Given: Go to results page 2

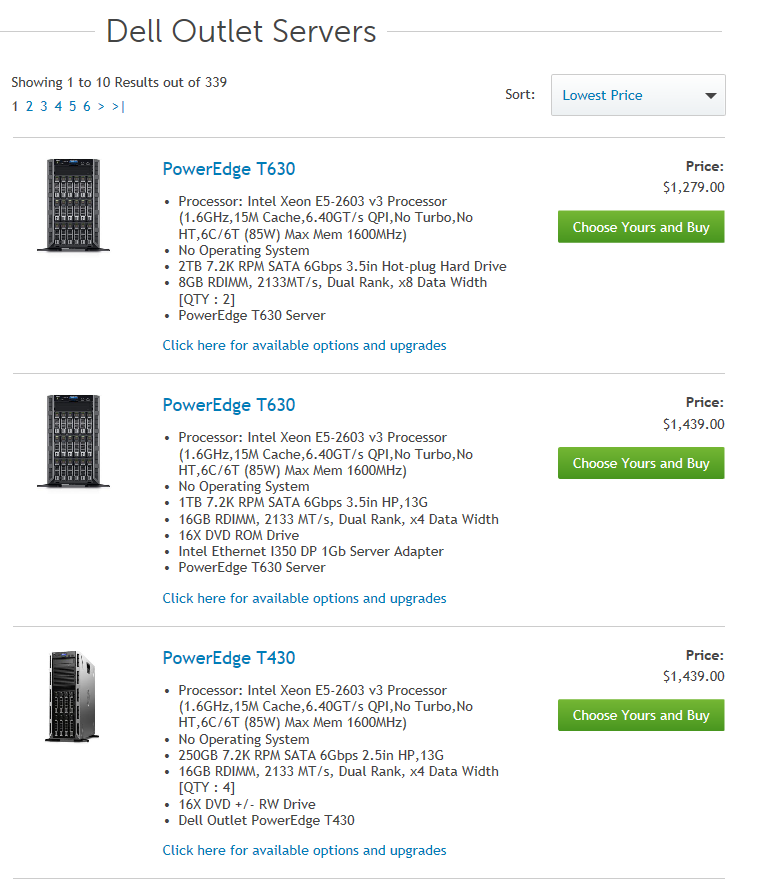Looking at the screenshot, I should [29, 106].
